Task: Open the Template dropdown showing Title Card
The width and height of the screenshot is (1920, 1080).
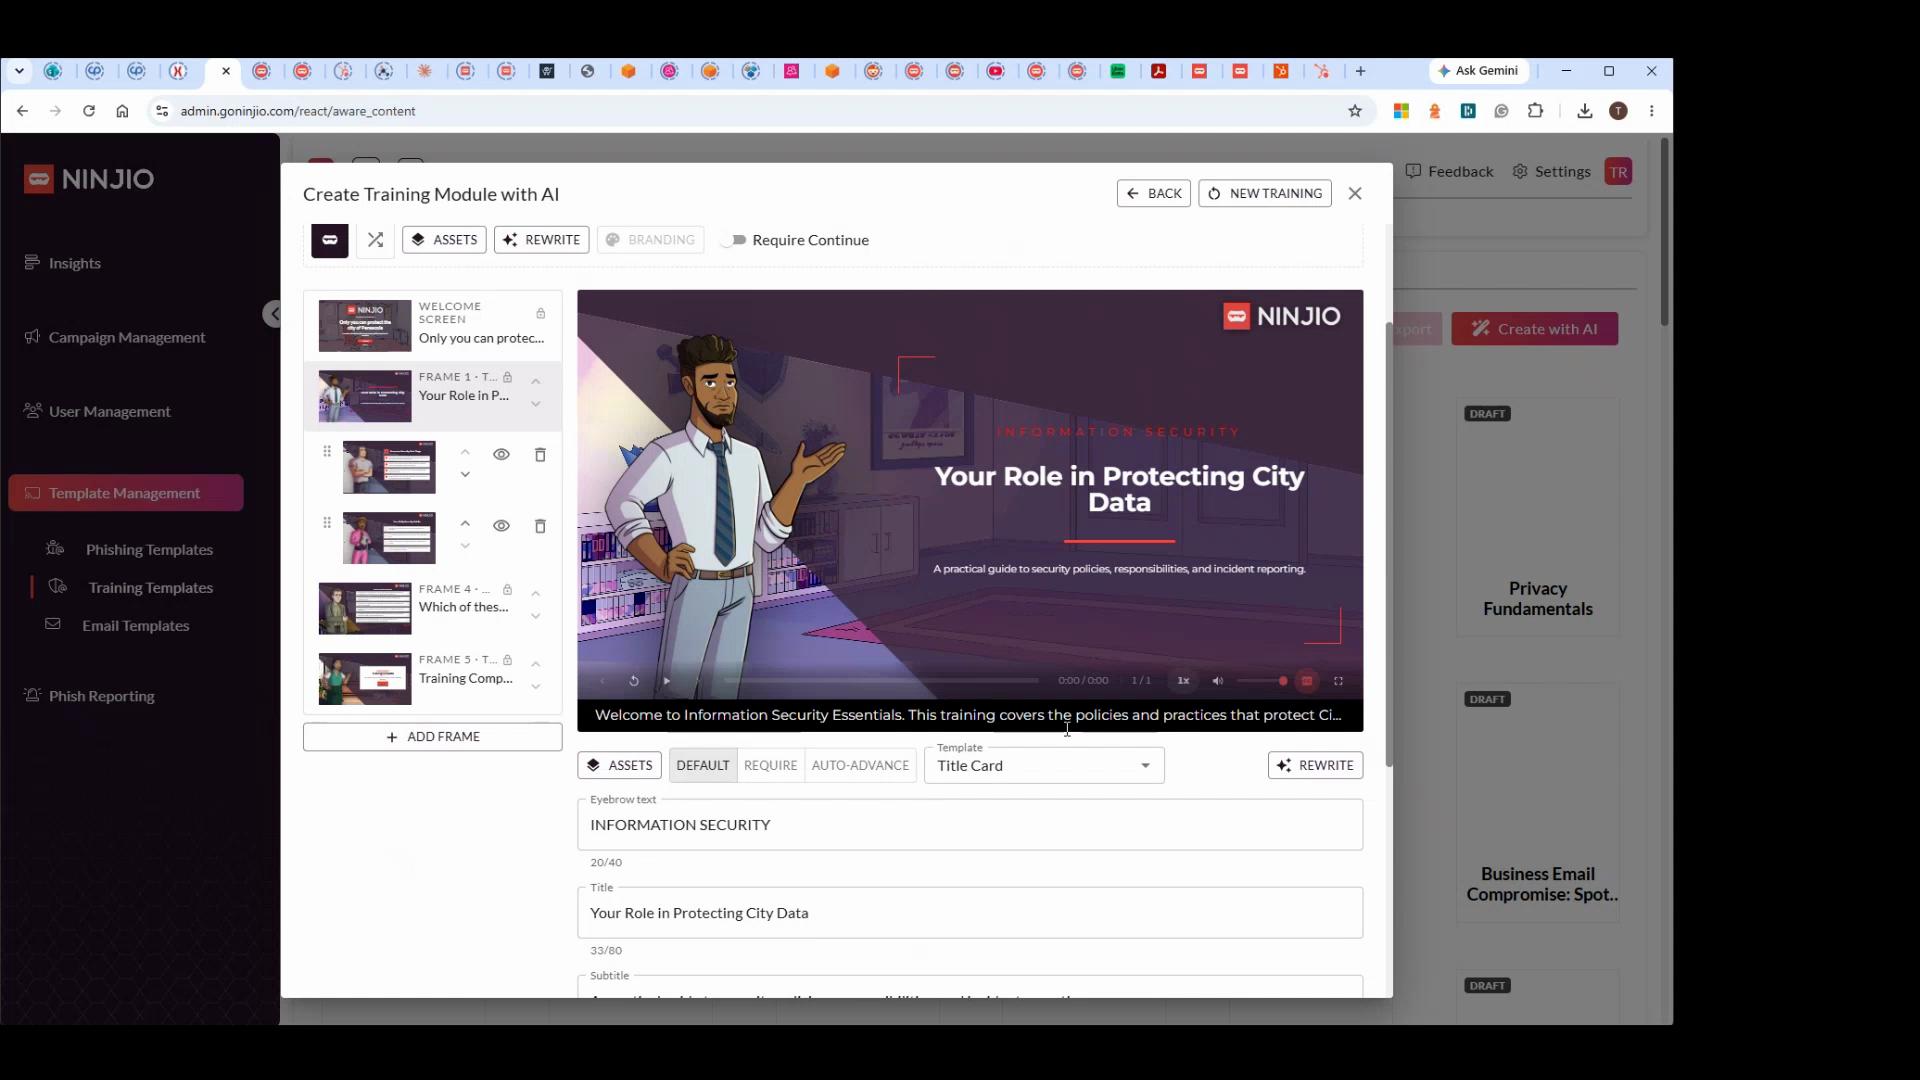Action: coord(1044,766)
